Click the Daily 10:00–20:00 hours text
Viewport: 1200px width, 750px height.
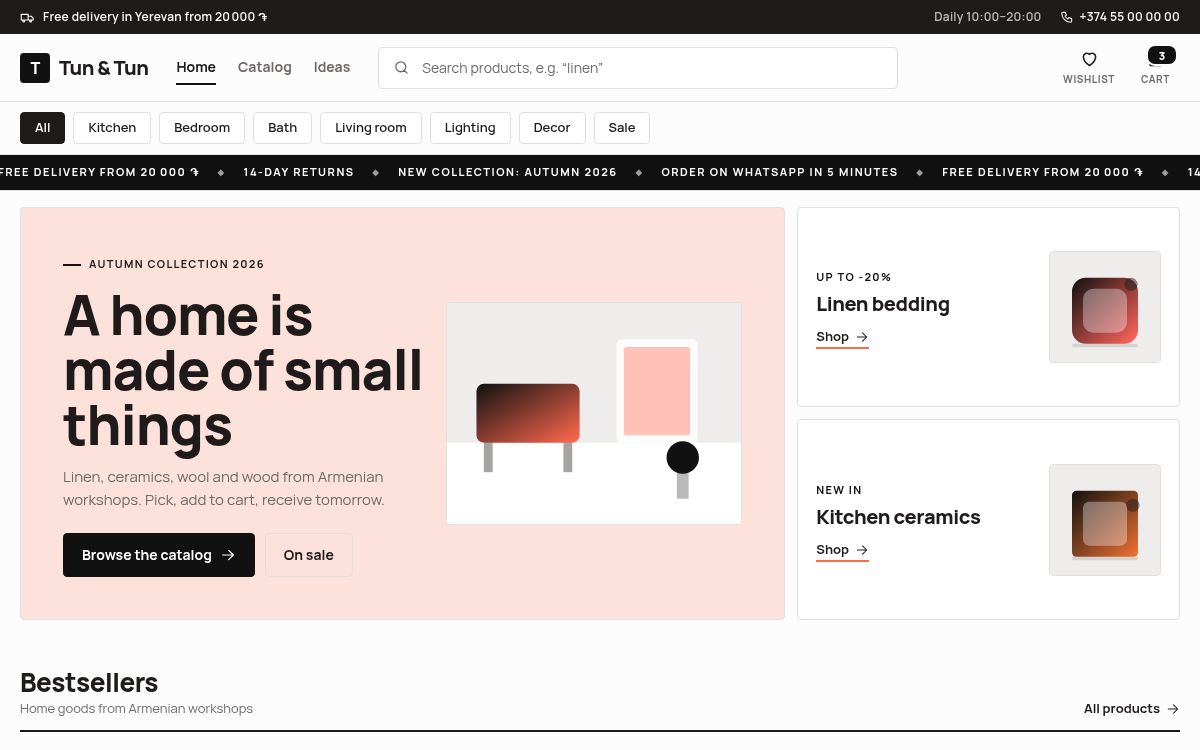pos(987,17)
